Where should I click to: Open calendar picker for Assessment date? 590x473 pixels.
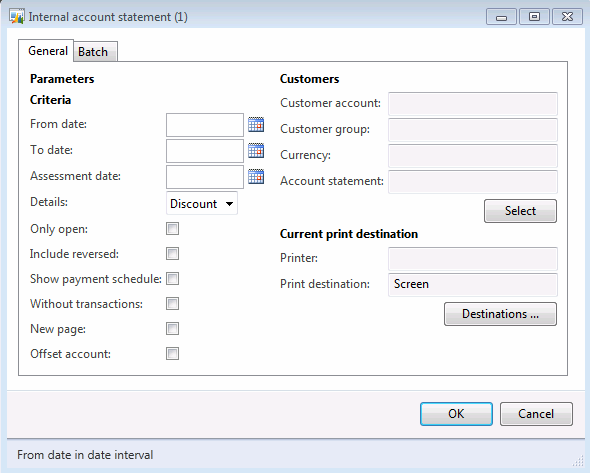(x=256, y=176)
